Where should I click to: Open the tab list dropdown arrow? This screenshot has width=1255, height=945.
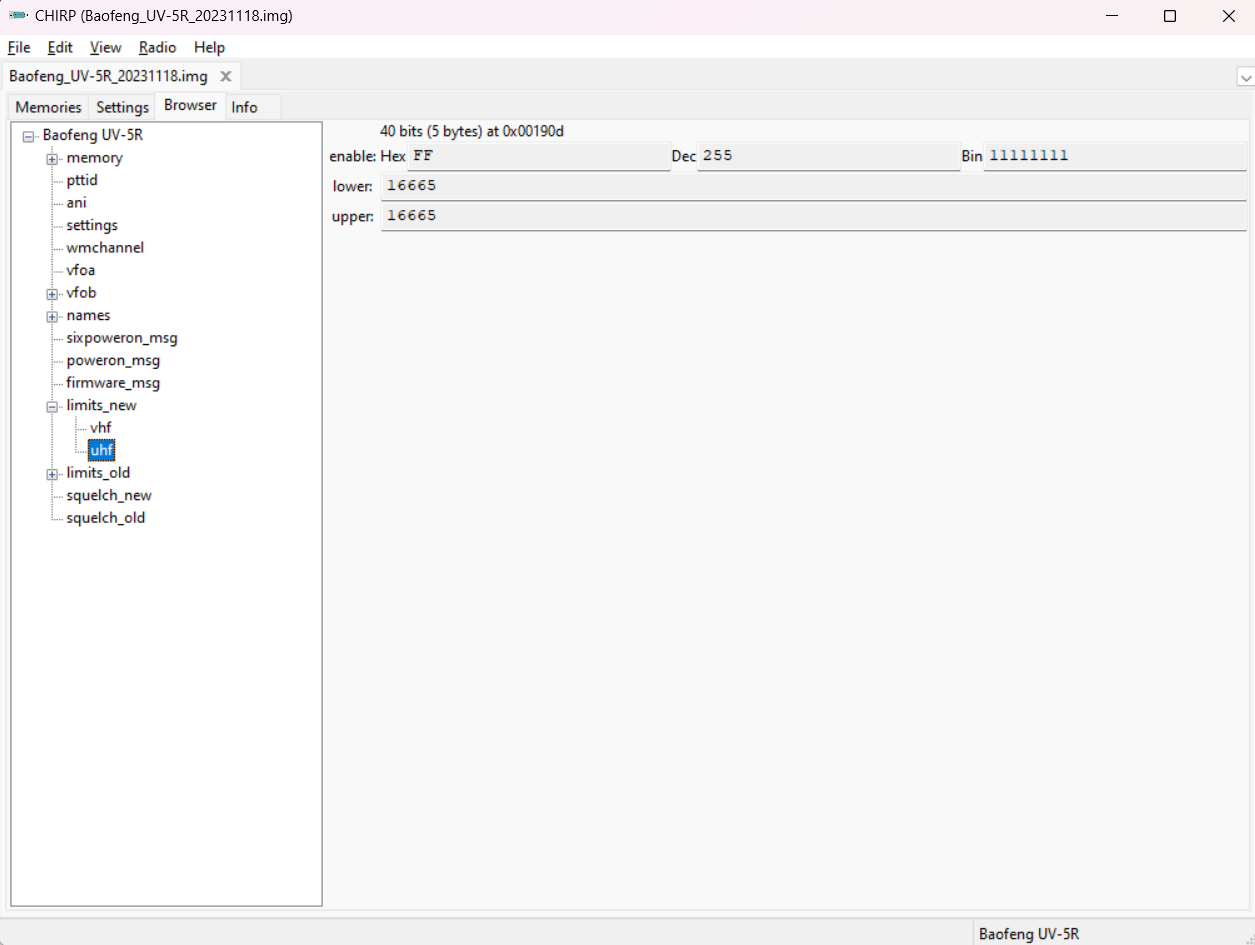point(1245,77)
